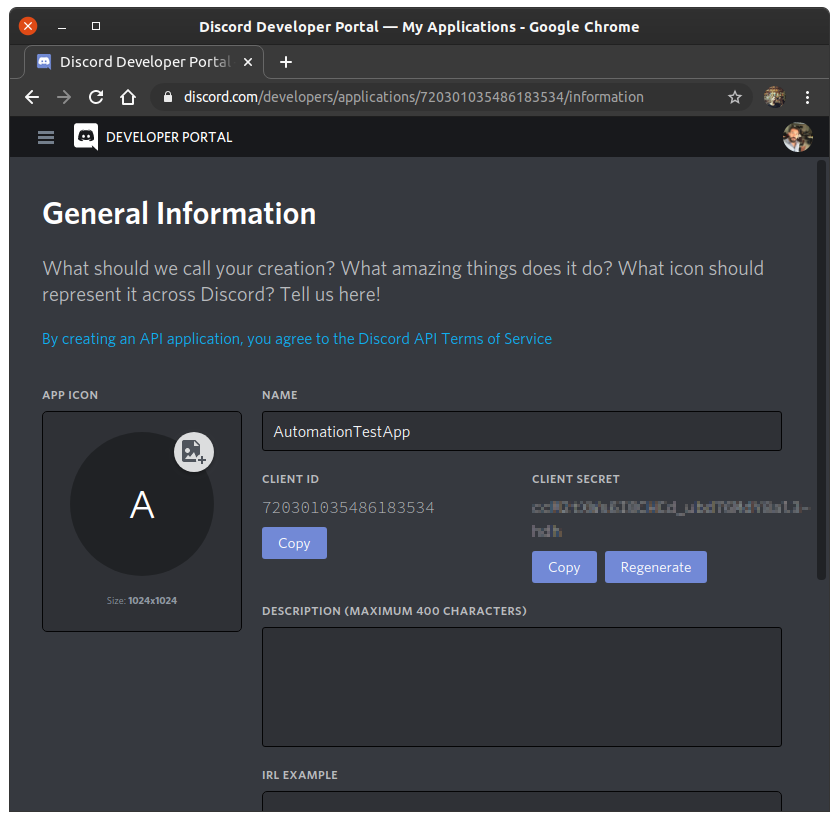Click the Discord logo in portal header
The width and height of the screenshot is (839, 821).
click(x=86, y=137)
